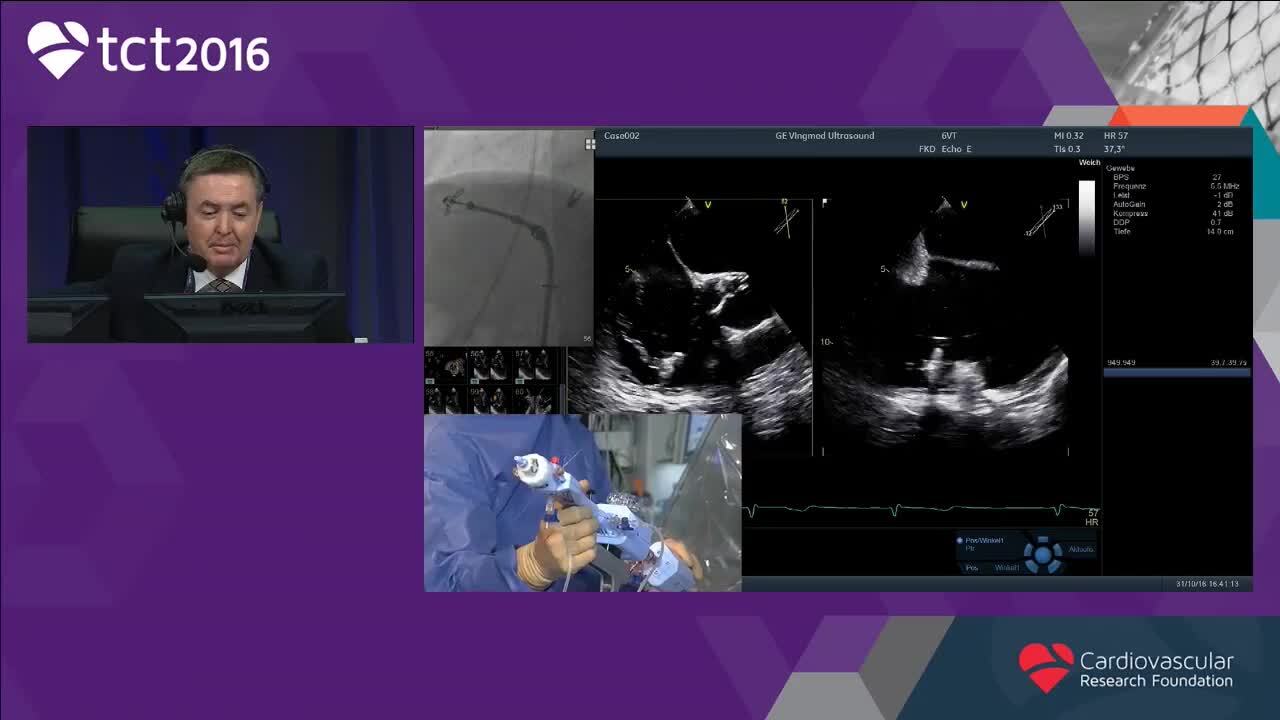
Task: Click the left view's probe orientation V marker
Action: pos(708,205)
